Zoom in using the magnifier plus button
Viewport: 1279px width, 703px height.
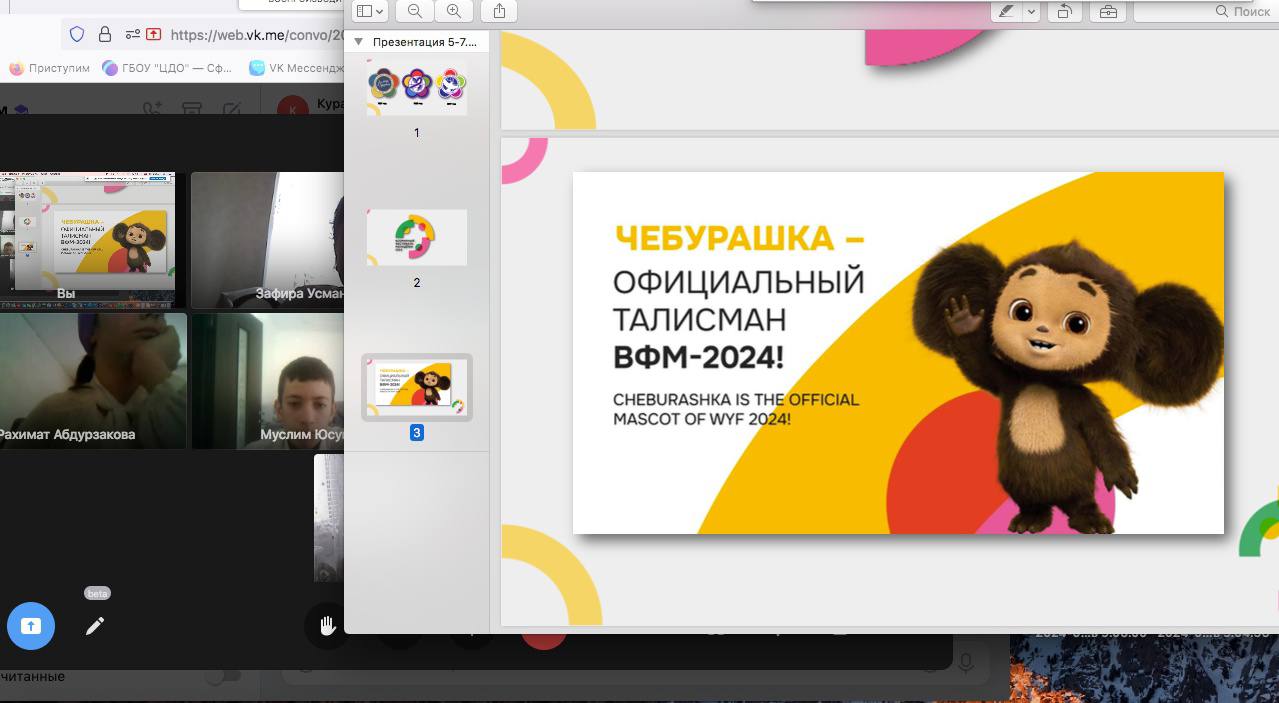454,11
